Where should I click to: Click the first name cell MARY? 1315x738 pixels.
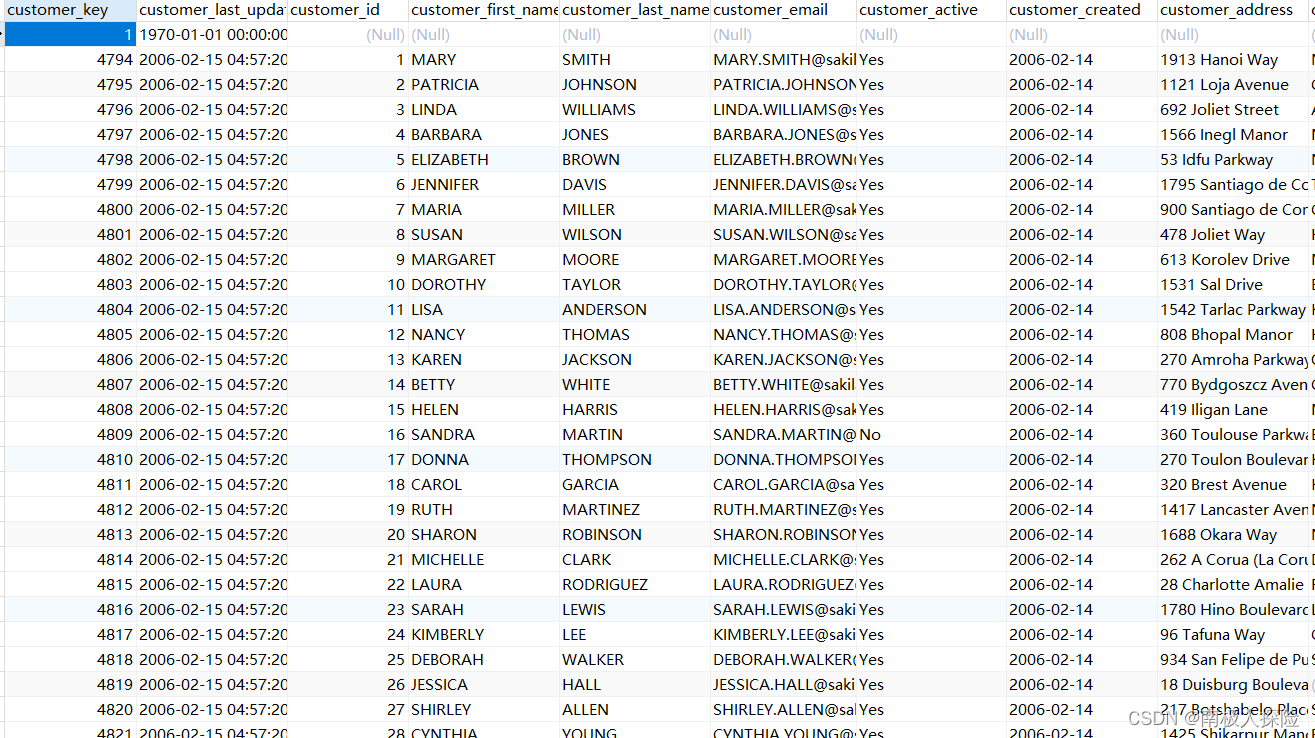click(x=484, y=59)
